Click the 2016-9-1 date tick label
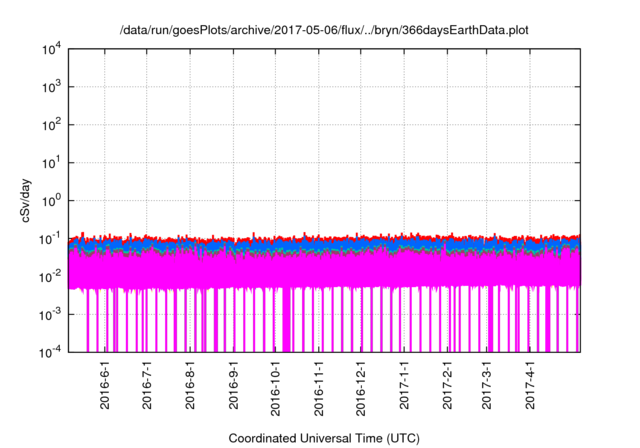Image resolution: width=640 pixels, height=448 pixels. coord(233,385)
